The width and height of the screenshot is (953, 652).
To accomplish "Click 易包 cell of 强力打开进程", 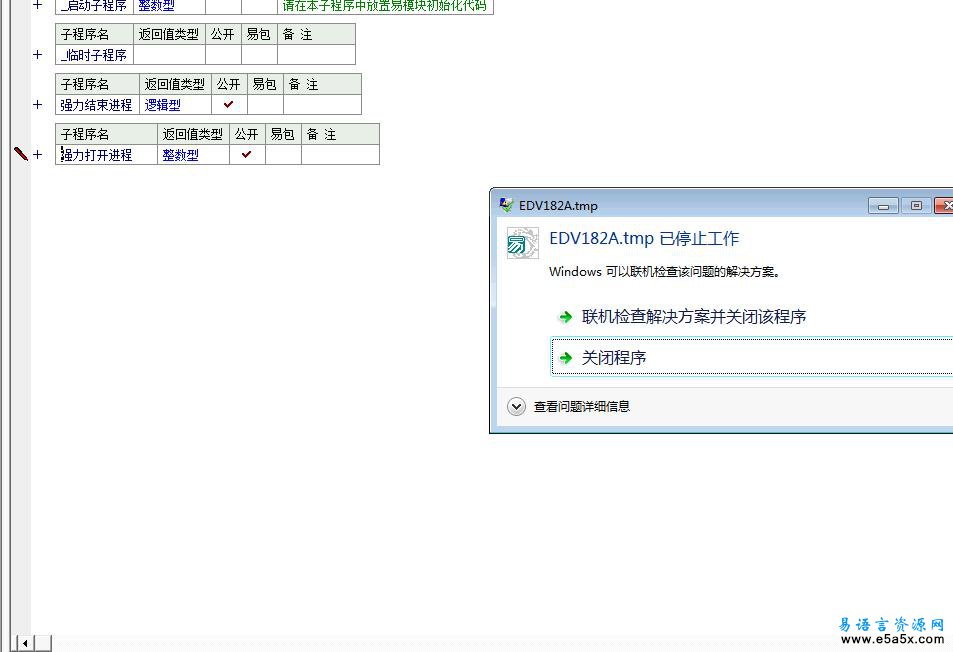I will [x=283, y=154].
